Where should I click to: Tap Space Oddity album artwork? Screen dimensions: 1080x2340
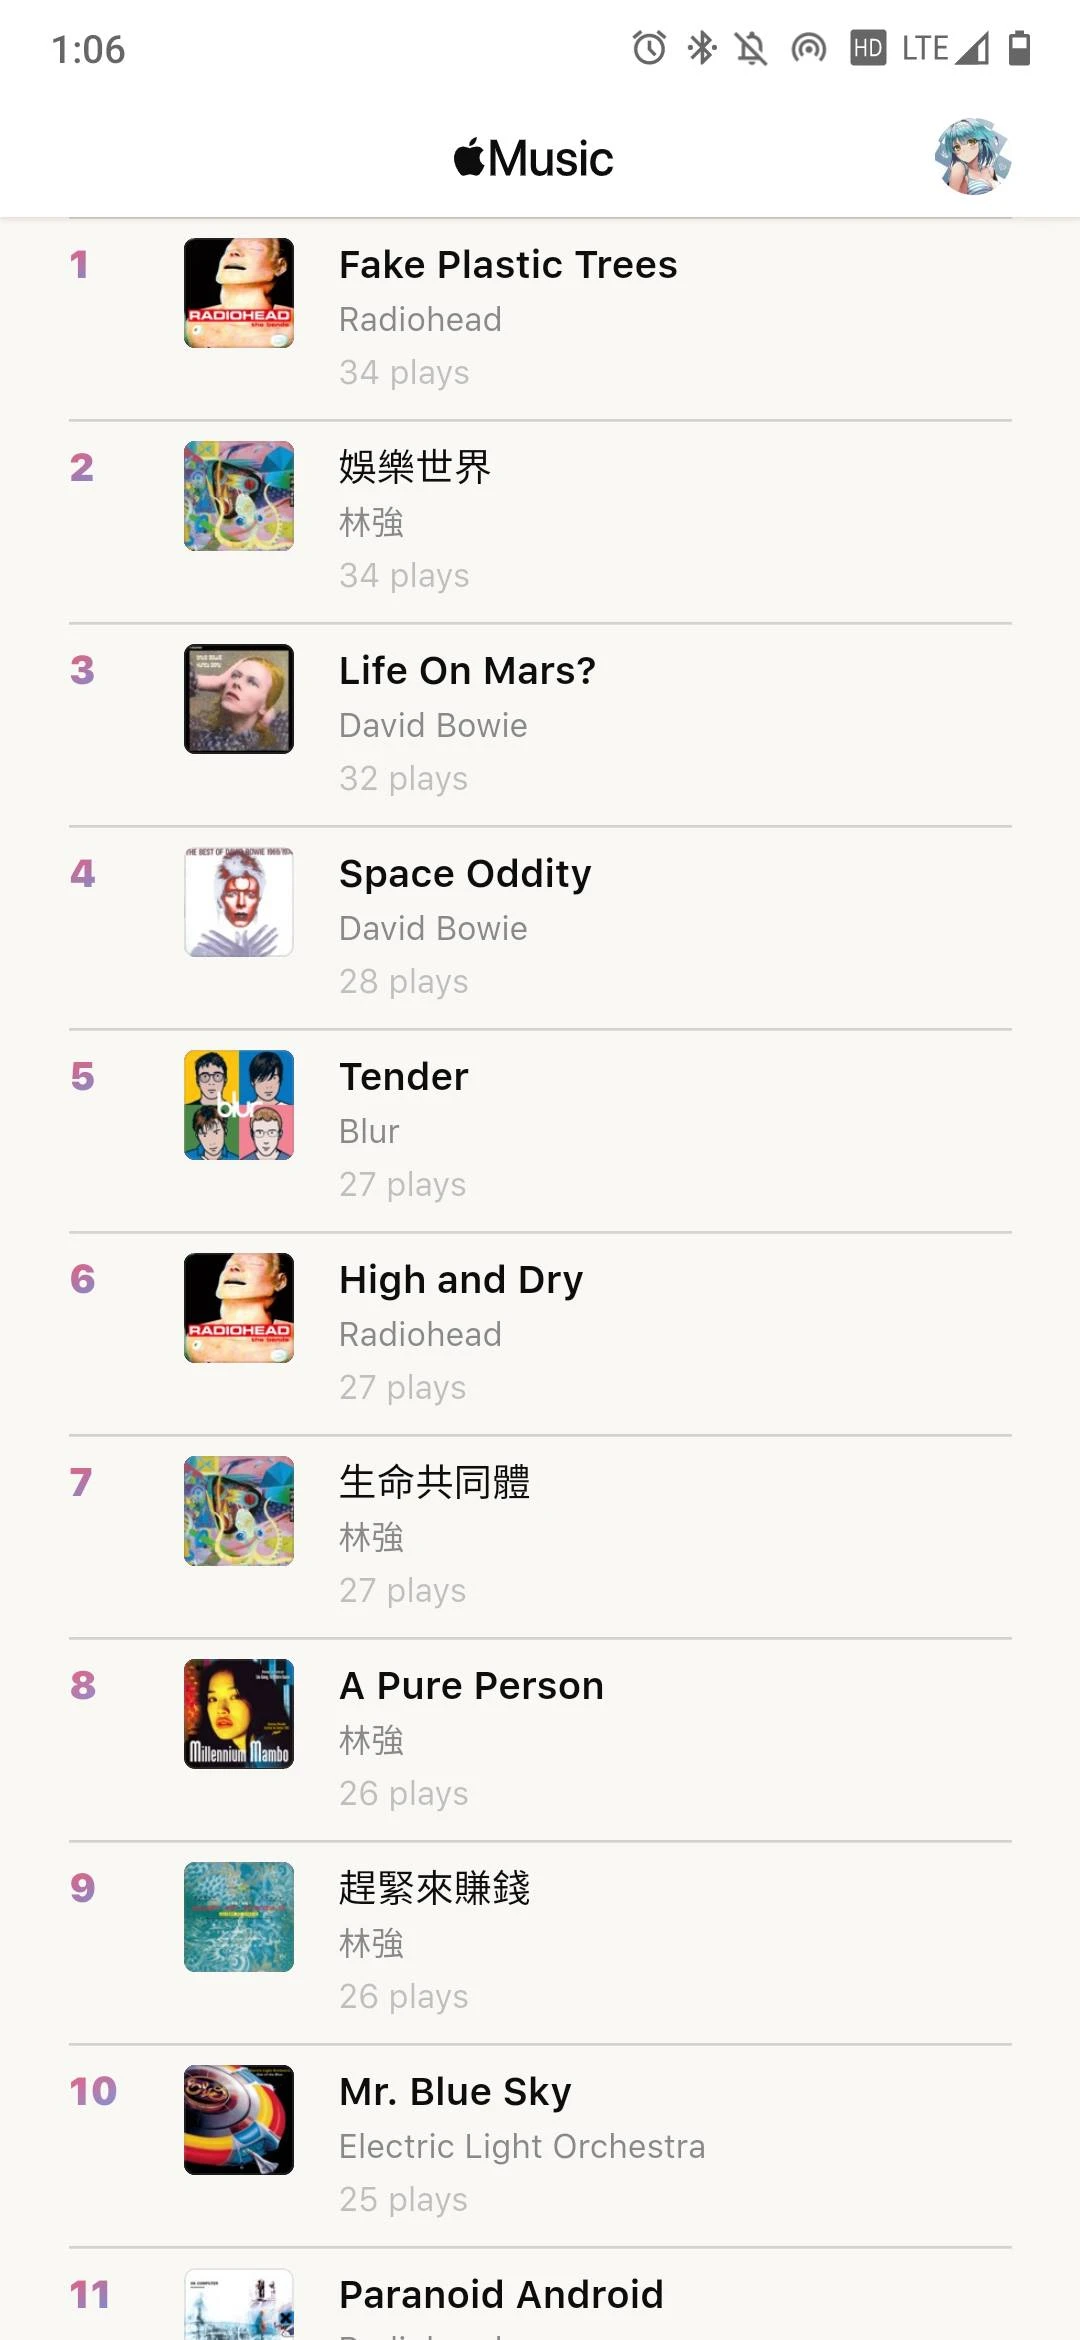239,902
